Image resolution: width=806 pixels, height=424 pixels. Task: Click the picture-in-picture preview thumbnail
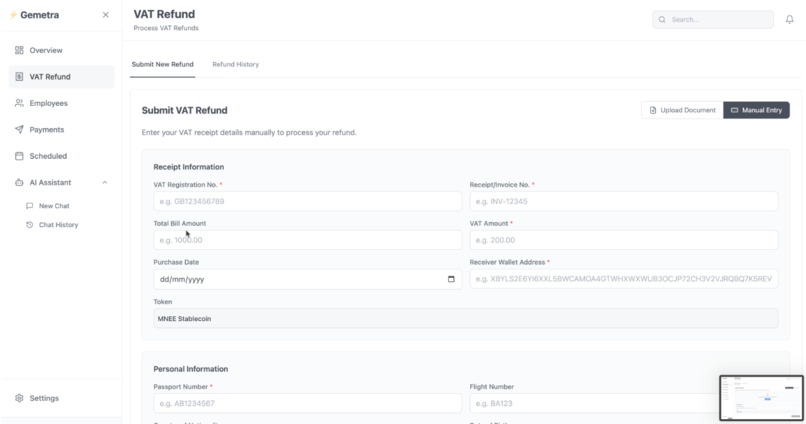[x=761, y=398]
